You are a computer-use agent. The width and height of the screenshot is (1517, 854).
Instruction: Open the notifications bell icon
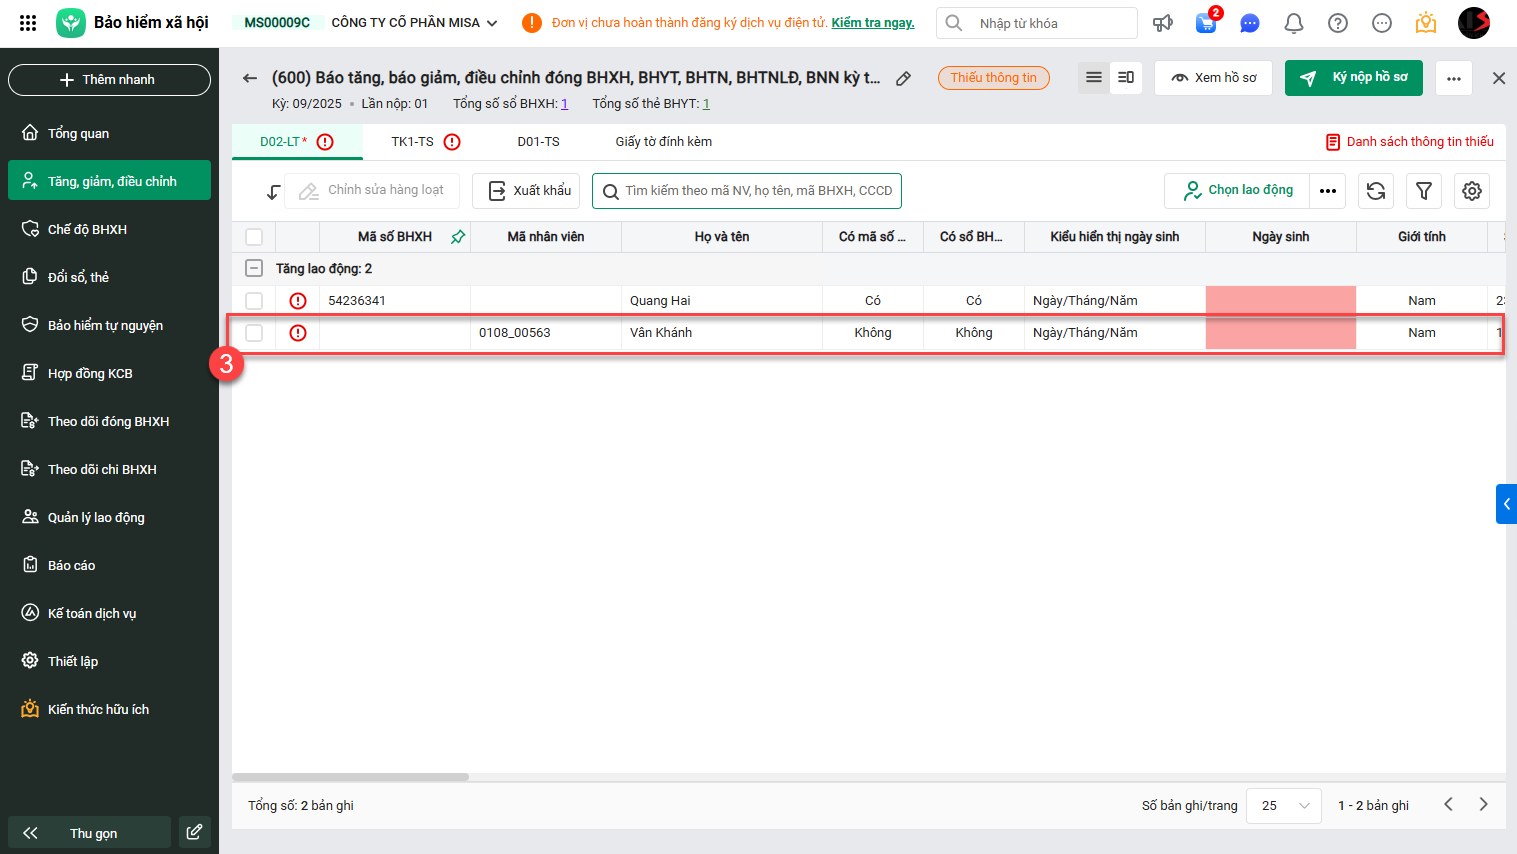(1294, 23)
